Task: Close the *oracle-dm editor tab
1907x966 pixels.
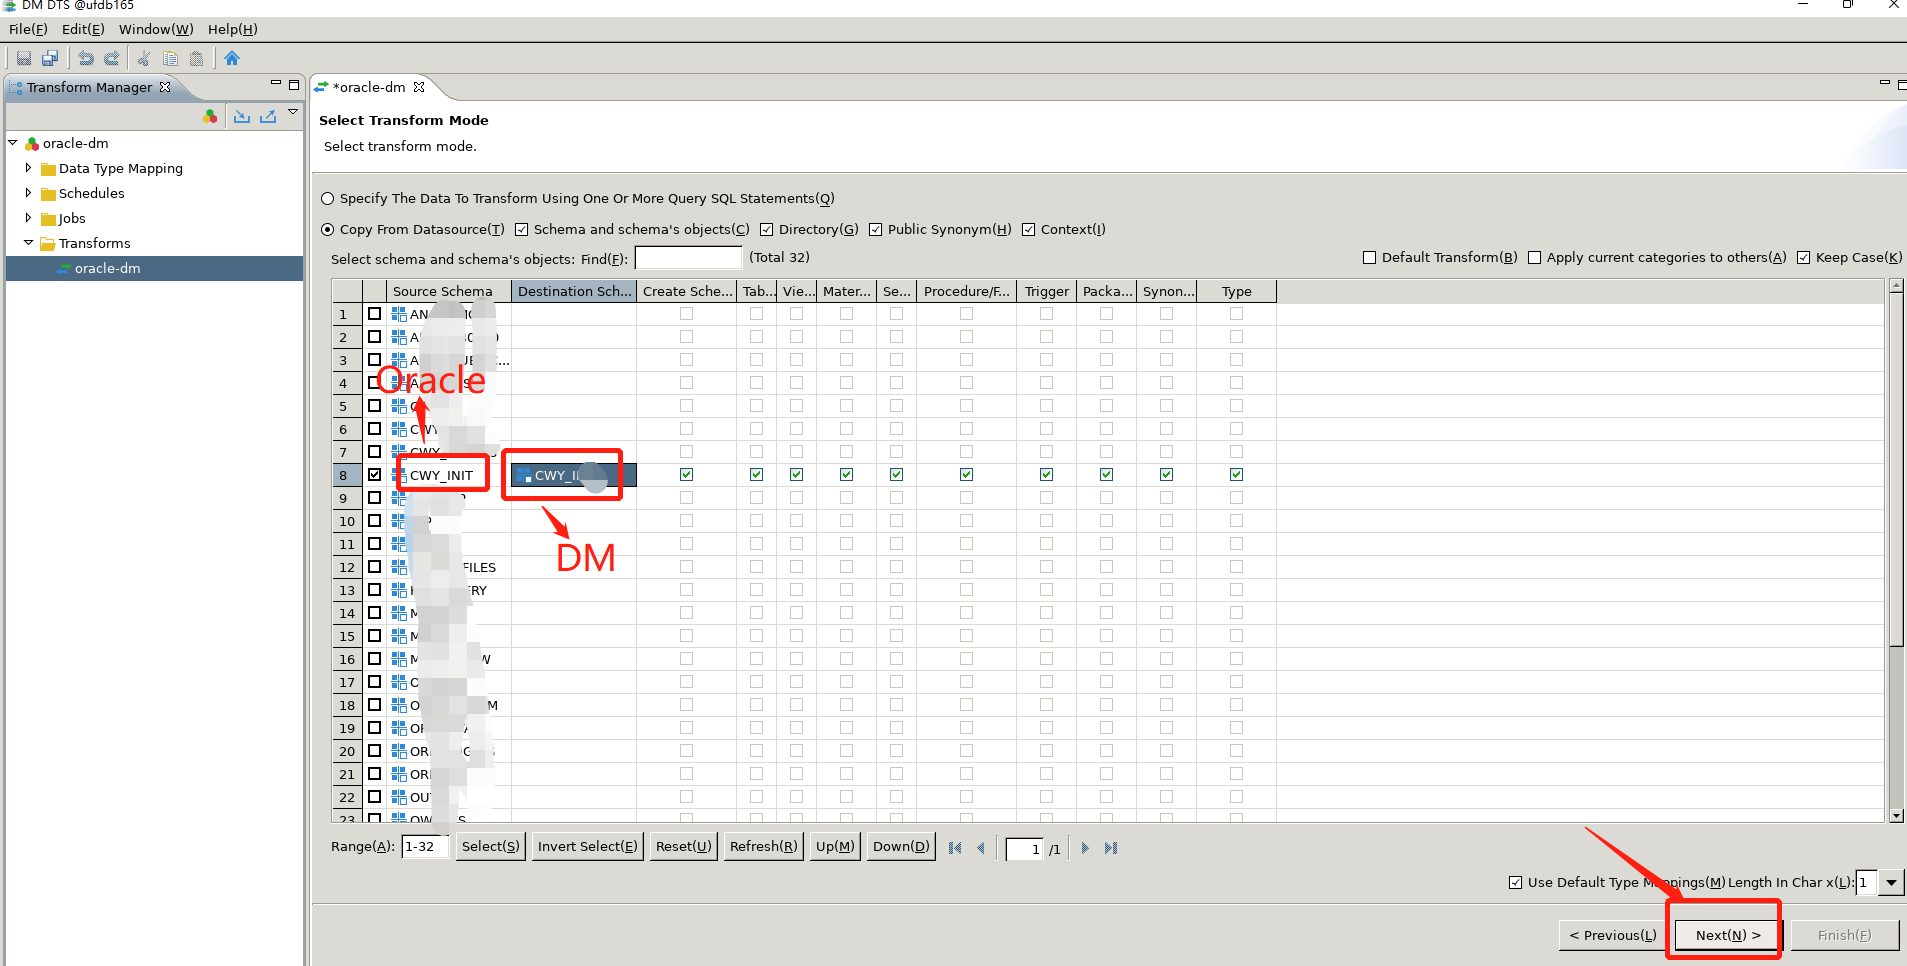Action: (419, 87)
